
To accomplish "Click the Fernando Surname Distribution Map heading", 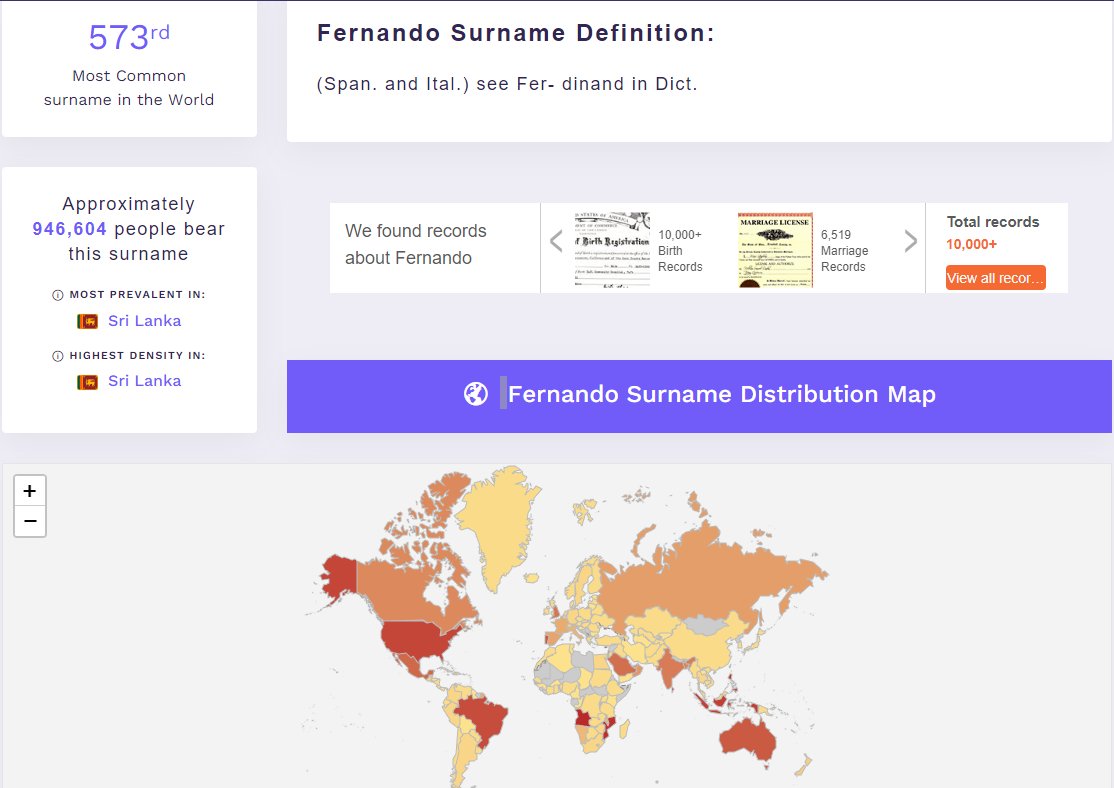I will (722, 394).
